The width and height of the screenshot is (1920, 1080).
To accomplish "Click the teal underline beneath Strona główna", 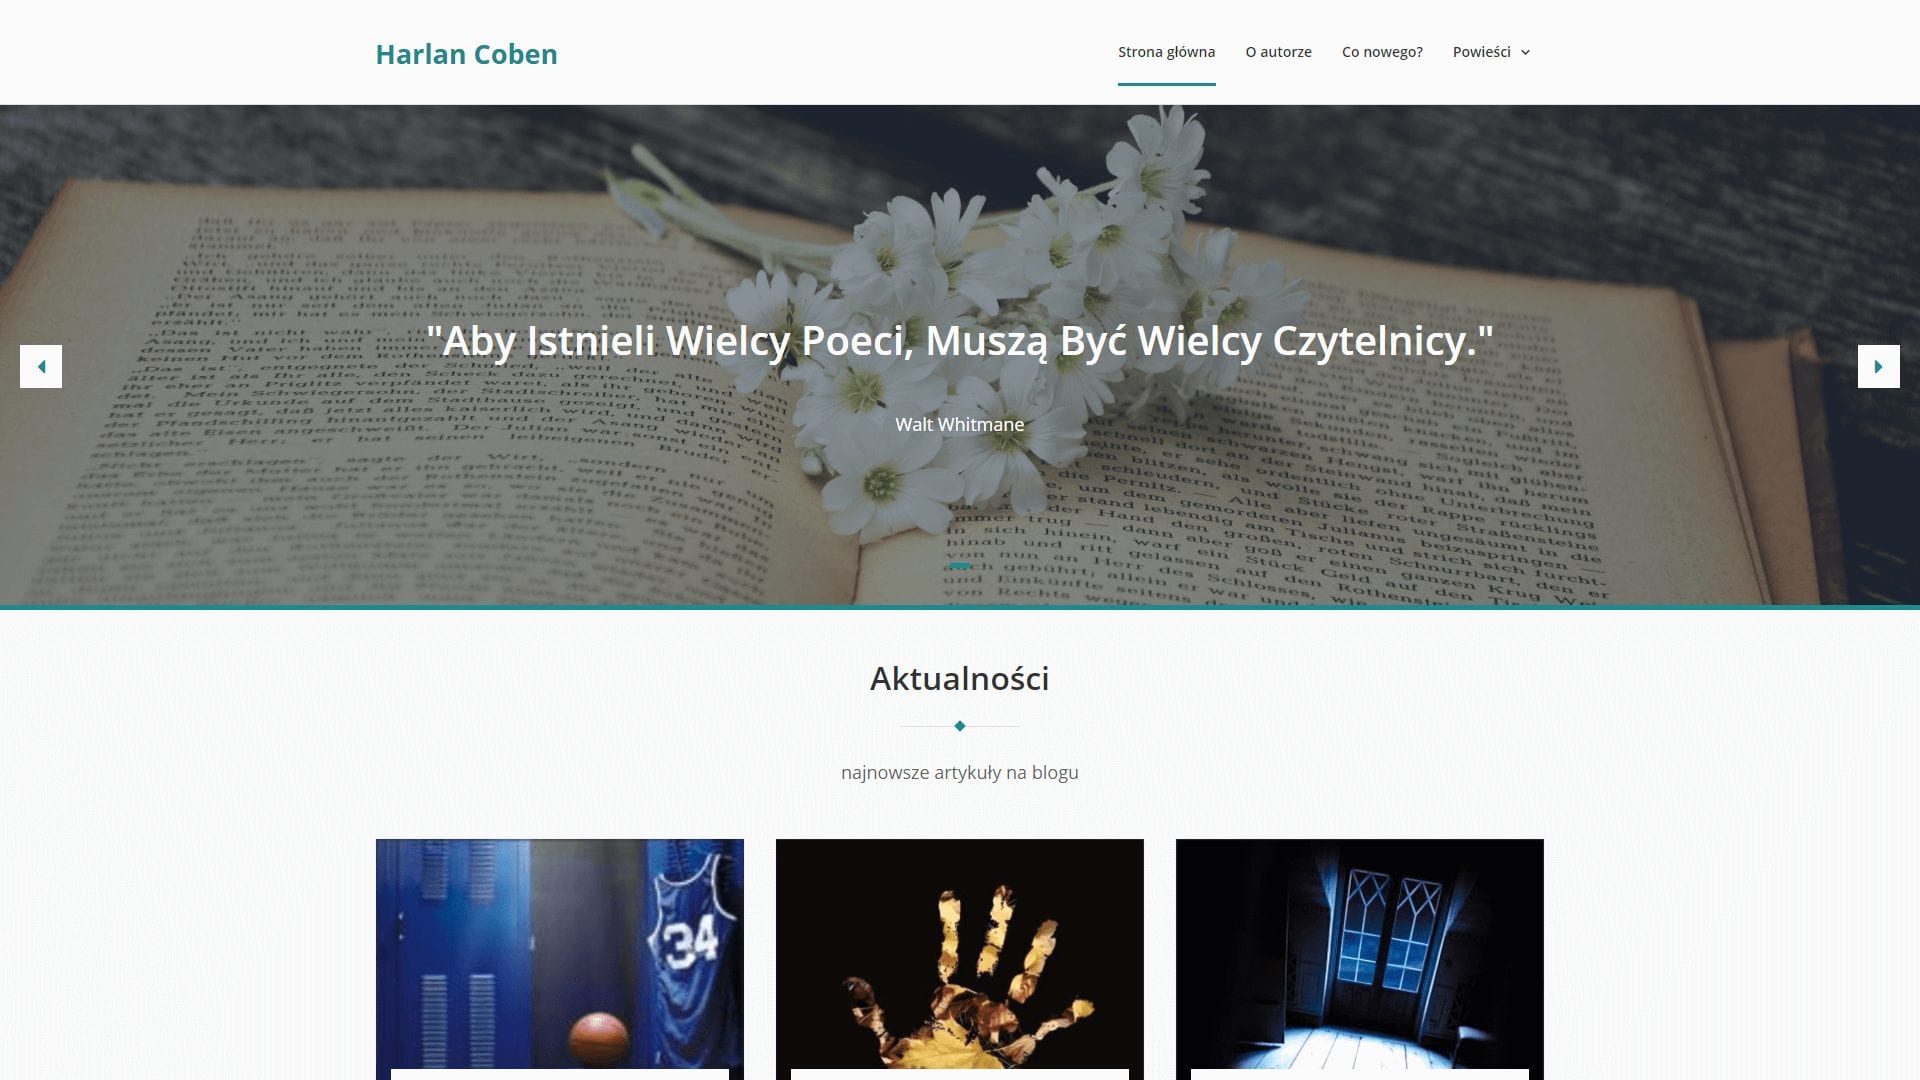I will (1166, 84).
